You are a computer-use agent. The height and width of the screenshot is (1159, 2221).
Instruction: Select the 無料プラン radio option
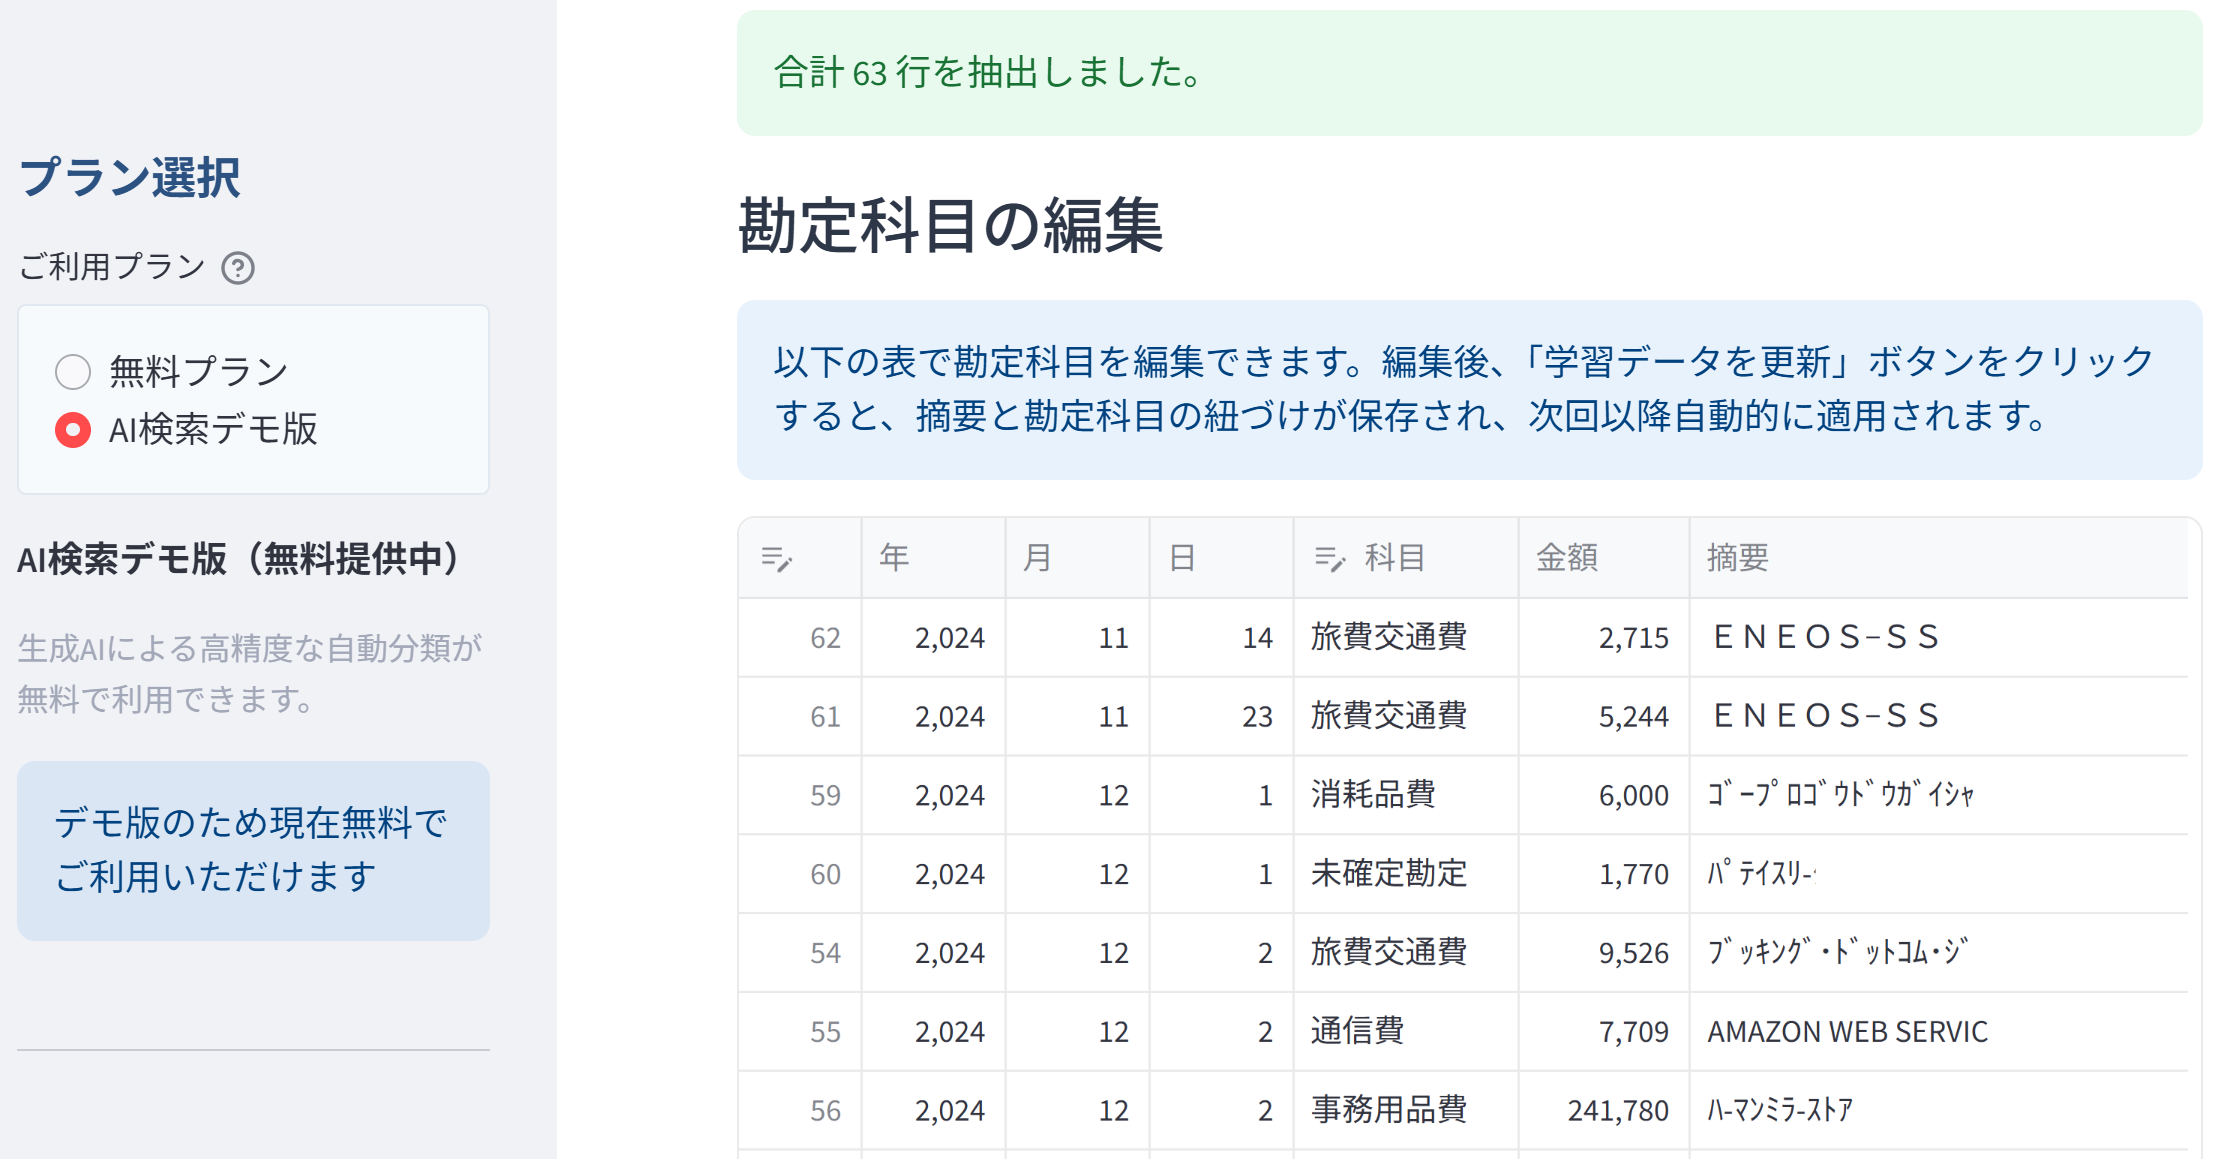73,372
